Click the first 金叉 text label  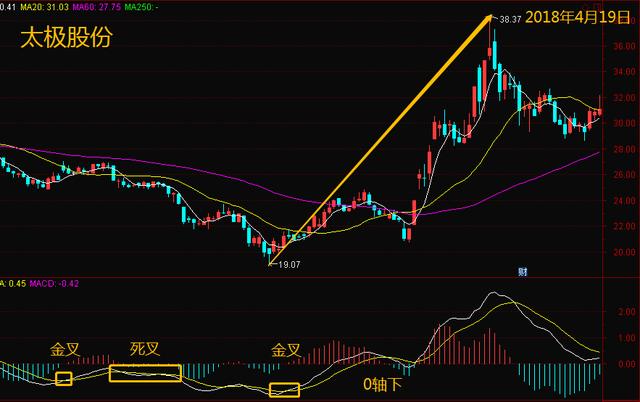(65, 351)
